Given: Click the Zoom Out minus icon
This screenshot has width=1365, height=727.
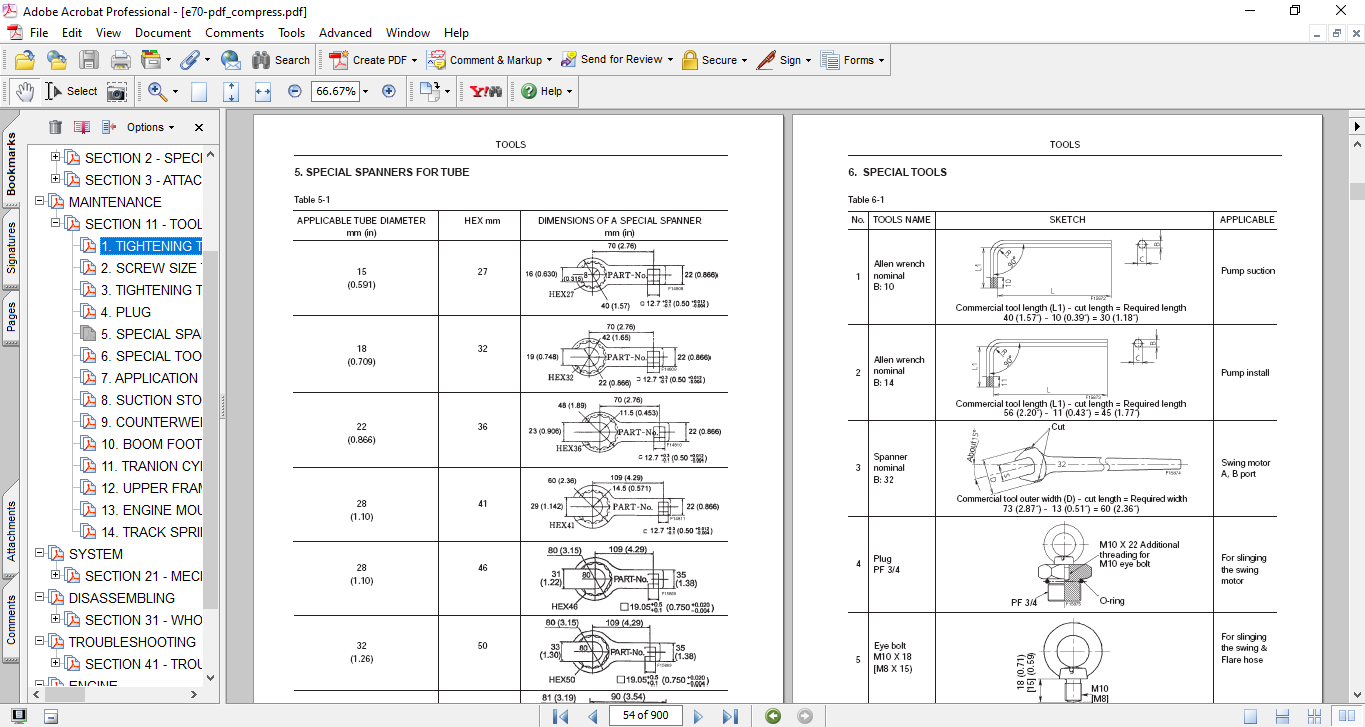Looking at the screenshot, I should [294, 91].
